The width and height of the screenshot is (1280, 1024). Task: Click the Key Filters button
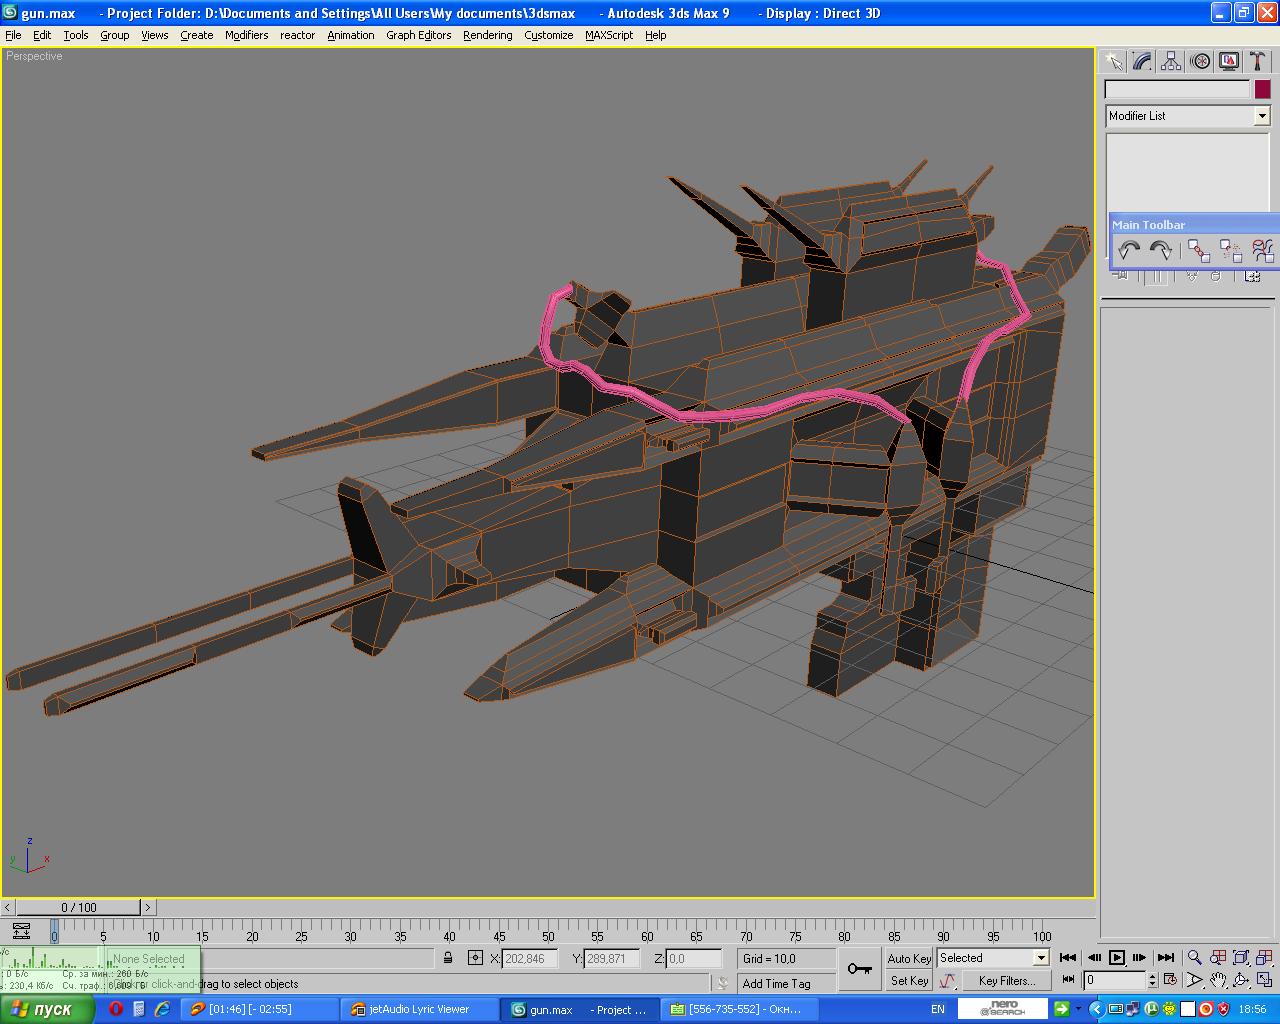click(x=1006, y=981)
